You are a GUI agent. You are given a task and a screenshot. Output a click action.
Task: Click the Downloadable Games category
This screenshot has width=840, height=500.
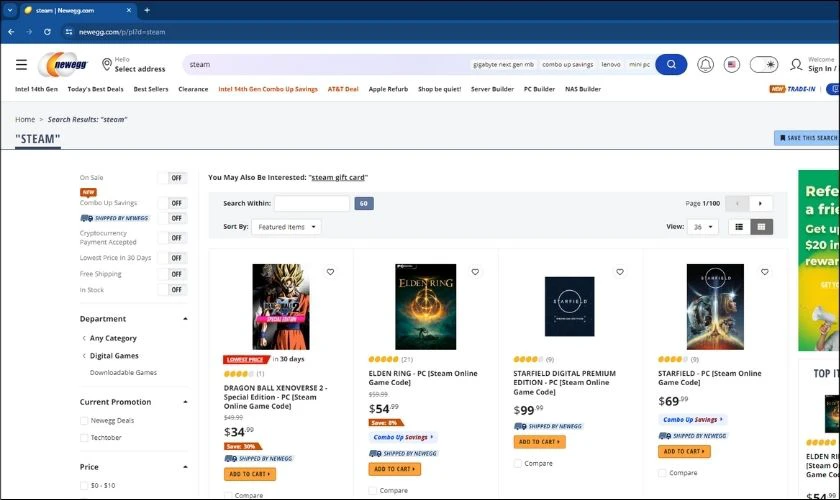click(x=123, y=372)
